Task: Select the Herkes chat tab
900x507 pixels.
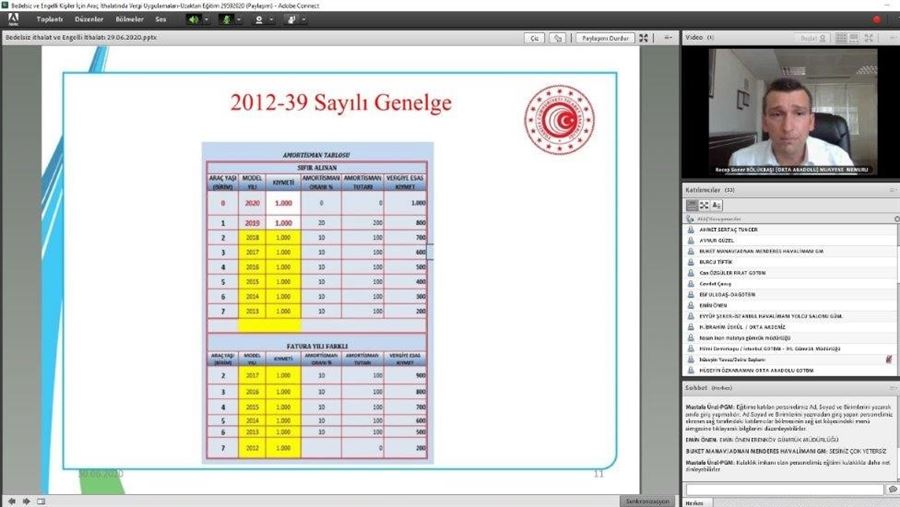Action: pos(696,502)
